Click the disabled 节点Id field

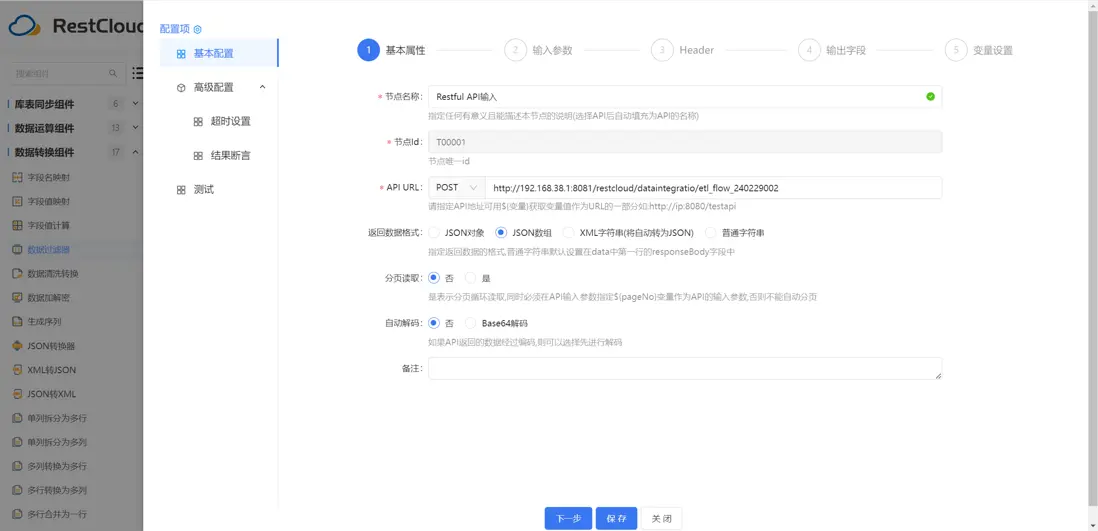tap(685, 142)
